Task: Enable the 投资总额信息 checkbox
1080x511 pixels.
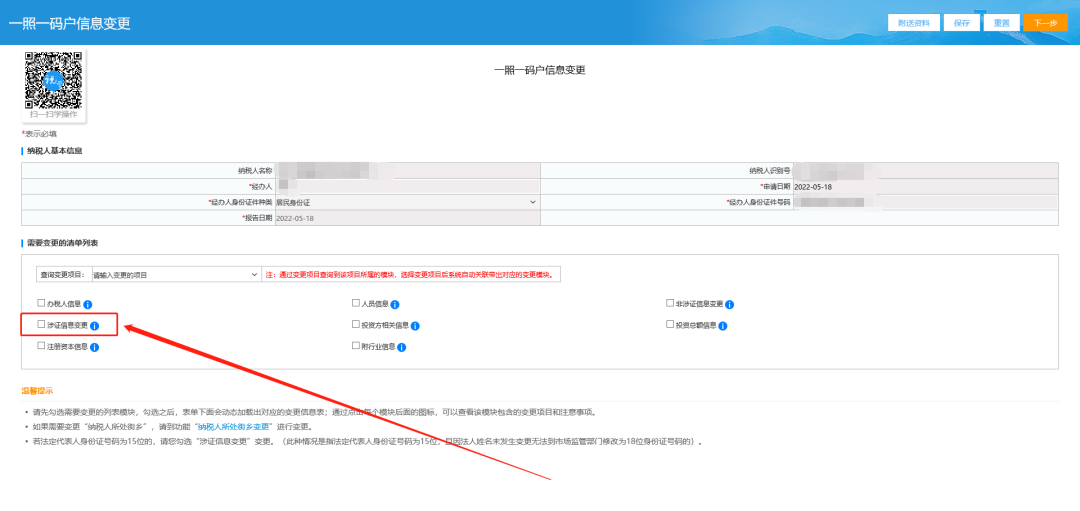Action: coord(669,324)
